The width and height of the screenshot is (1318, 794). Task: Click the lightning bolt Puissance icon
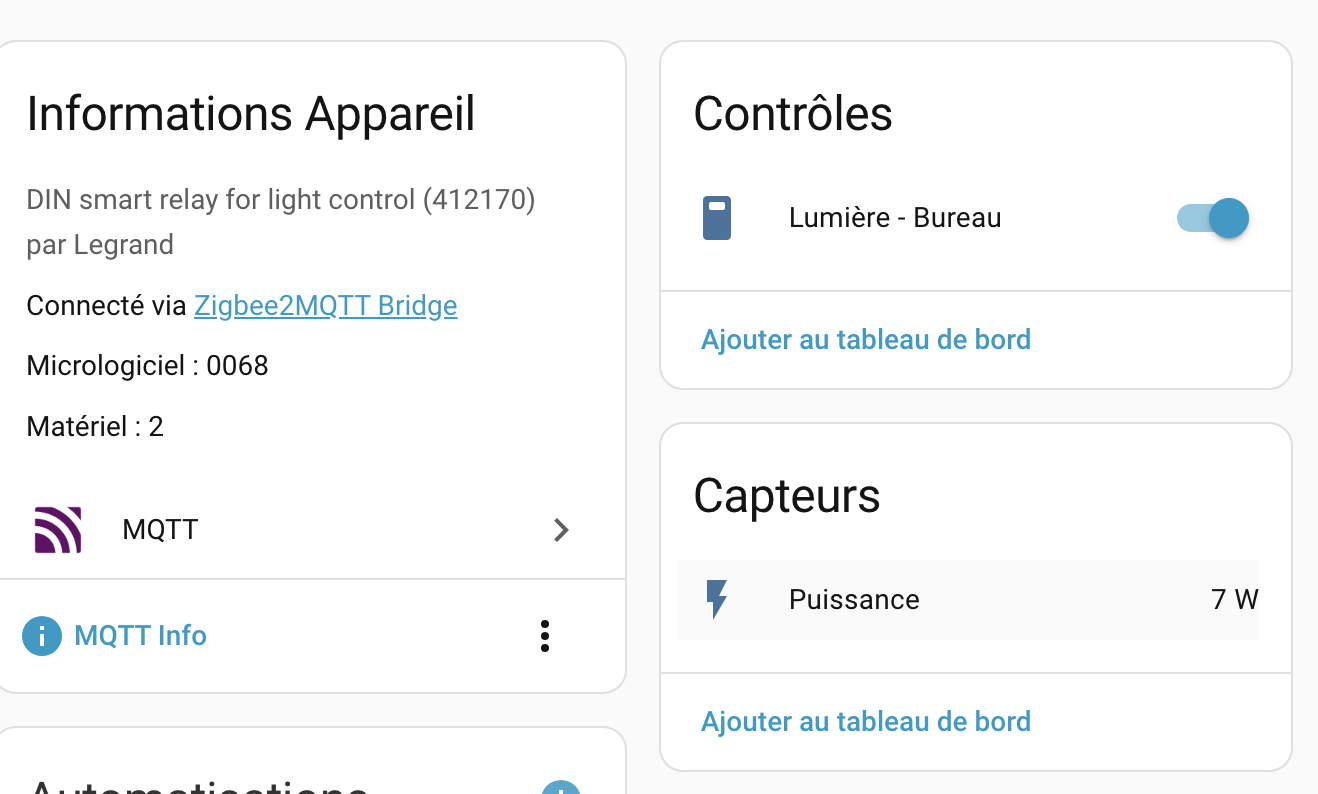716,600
